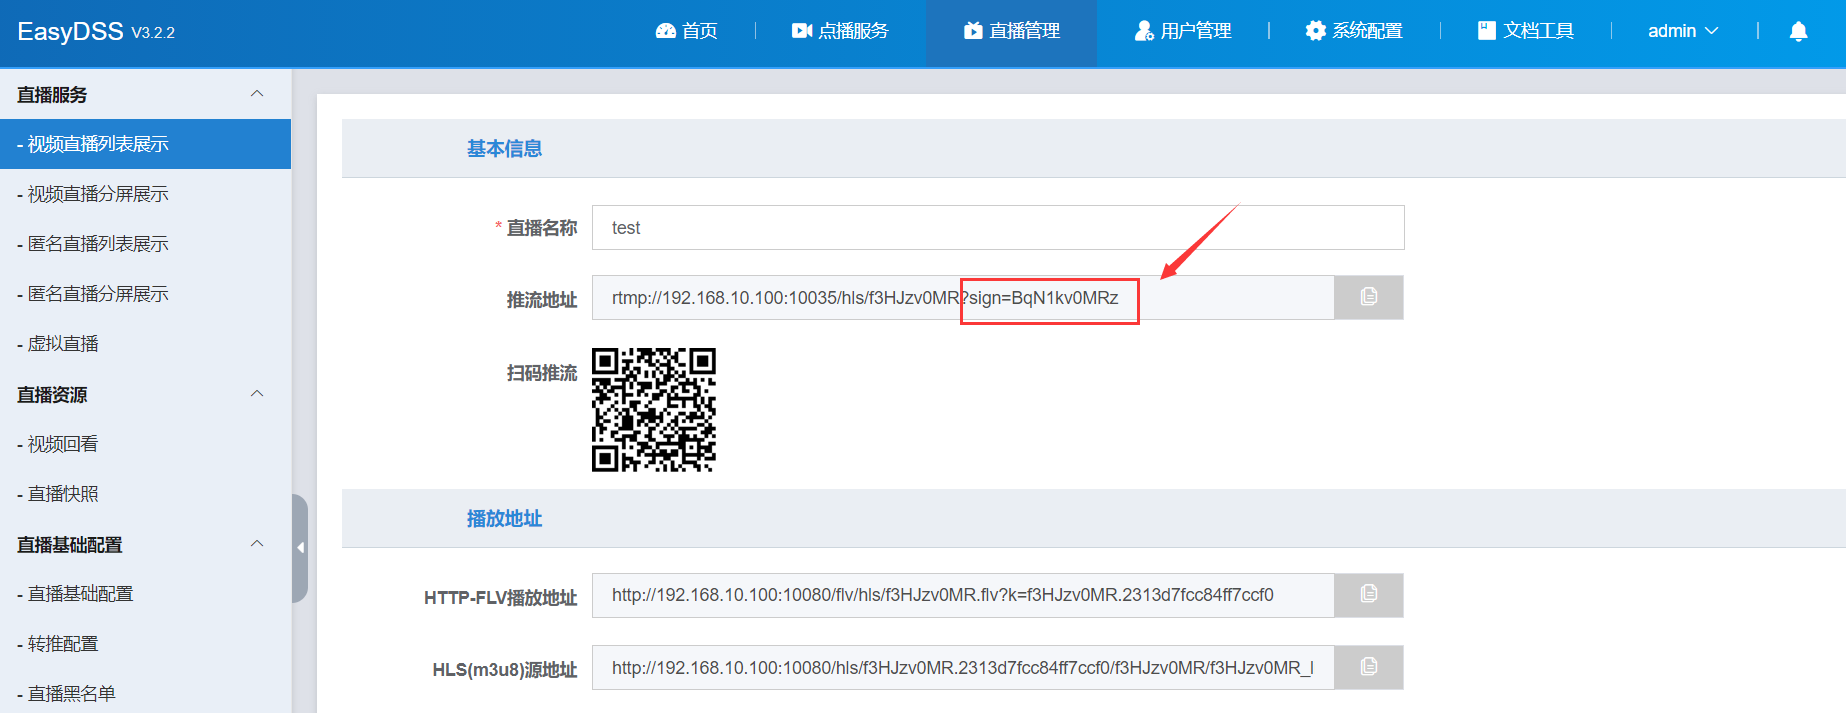Click the document icon beside 文档工具
This screenshot has width=1846, height=713.
(1487, 31)
